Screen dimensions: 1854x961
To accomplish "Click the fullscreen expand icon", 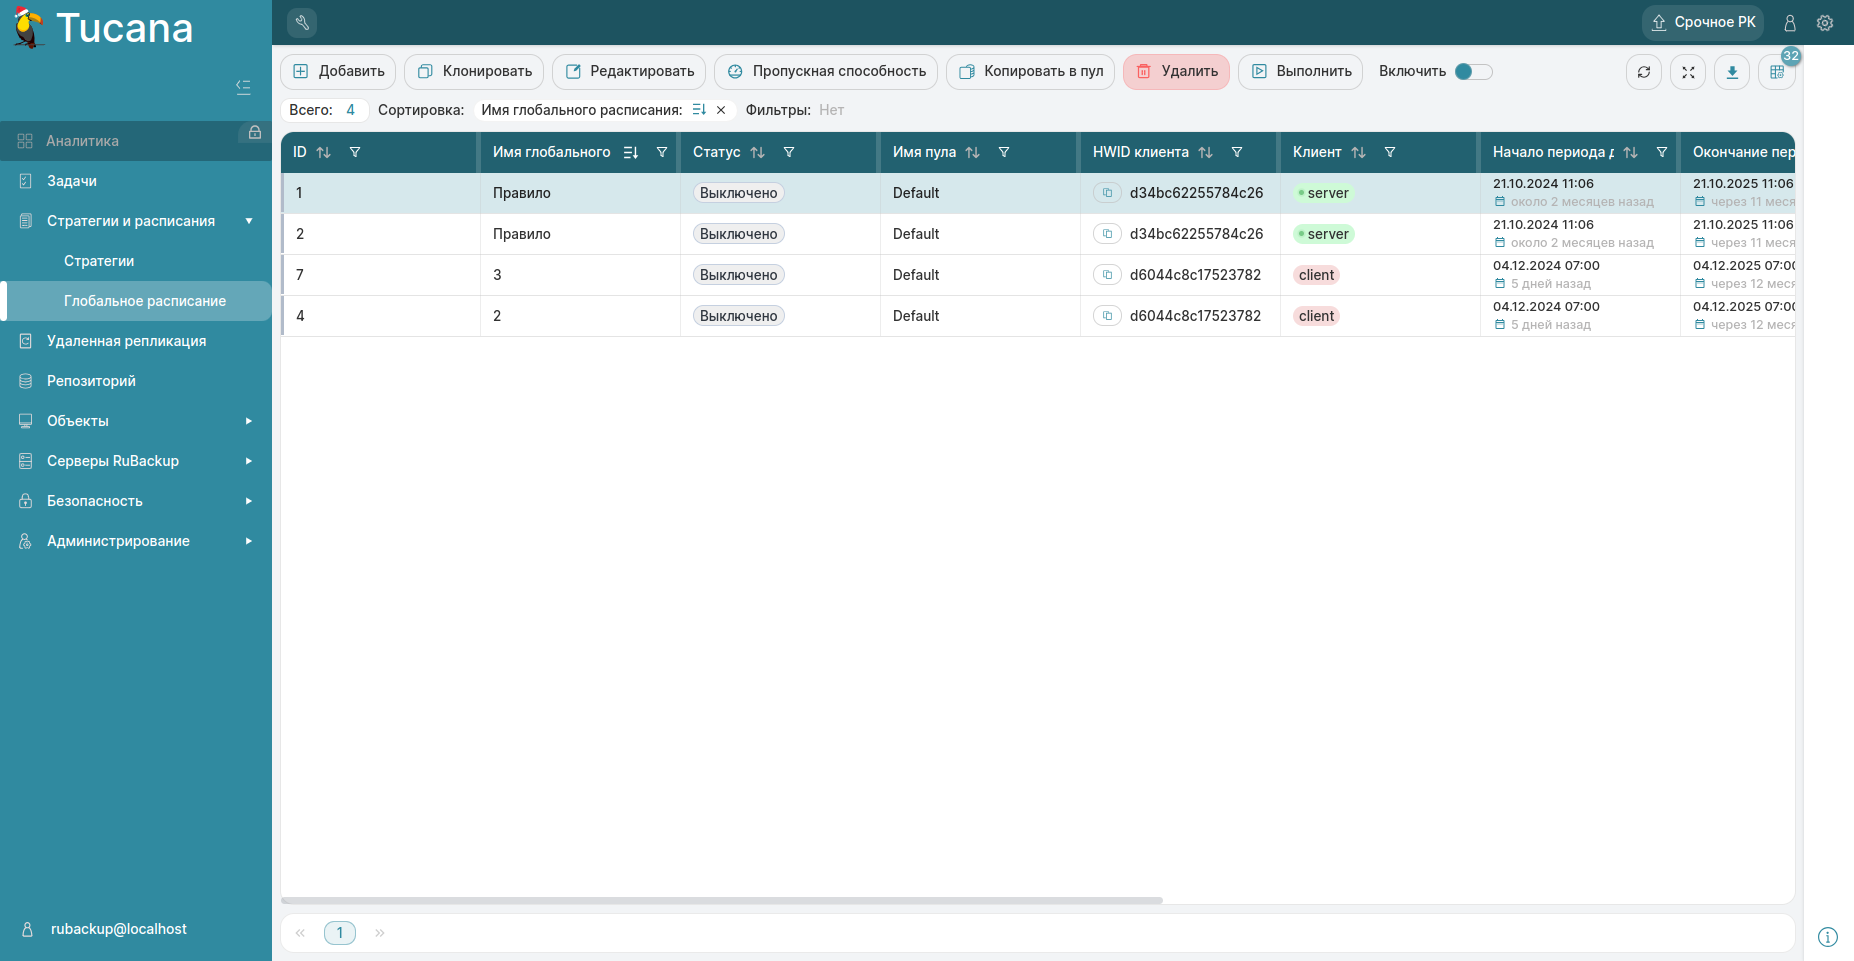I will pyautogui.click(x=1688, y=72).
